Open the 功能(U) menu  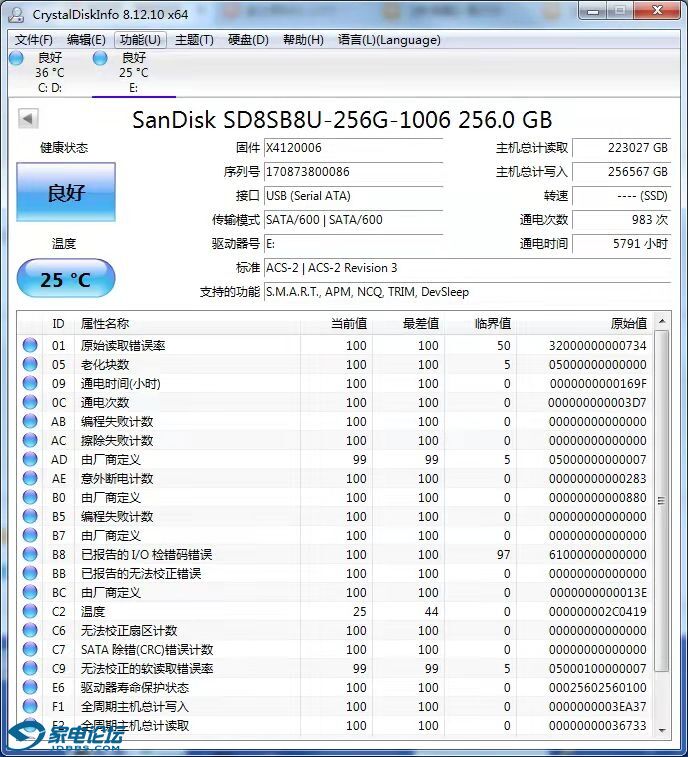[140, 40]
